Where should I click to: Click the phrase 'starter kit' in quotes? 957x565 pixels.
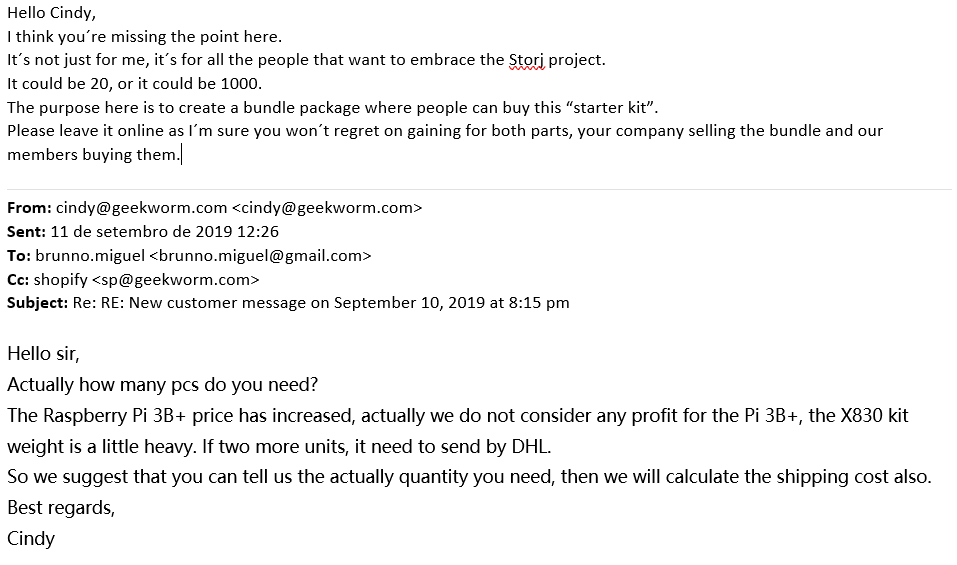(x=610, y=107)
